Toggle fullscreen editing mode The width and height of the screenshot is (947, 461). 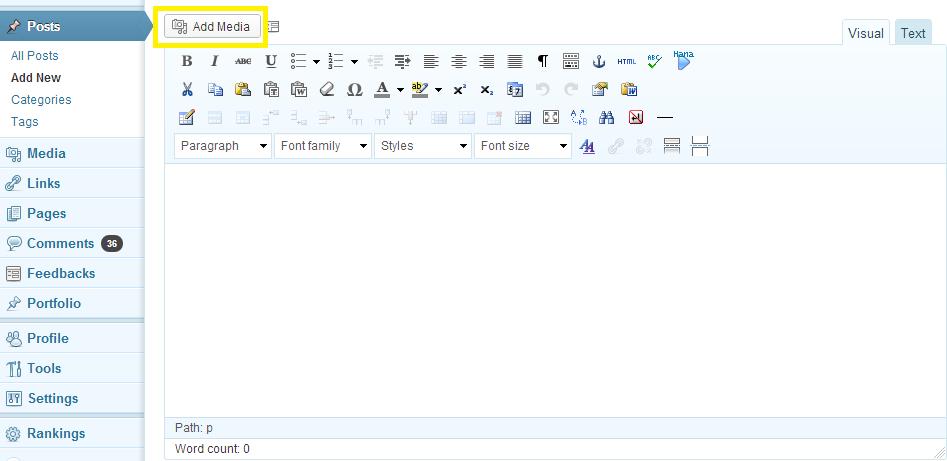551,117
